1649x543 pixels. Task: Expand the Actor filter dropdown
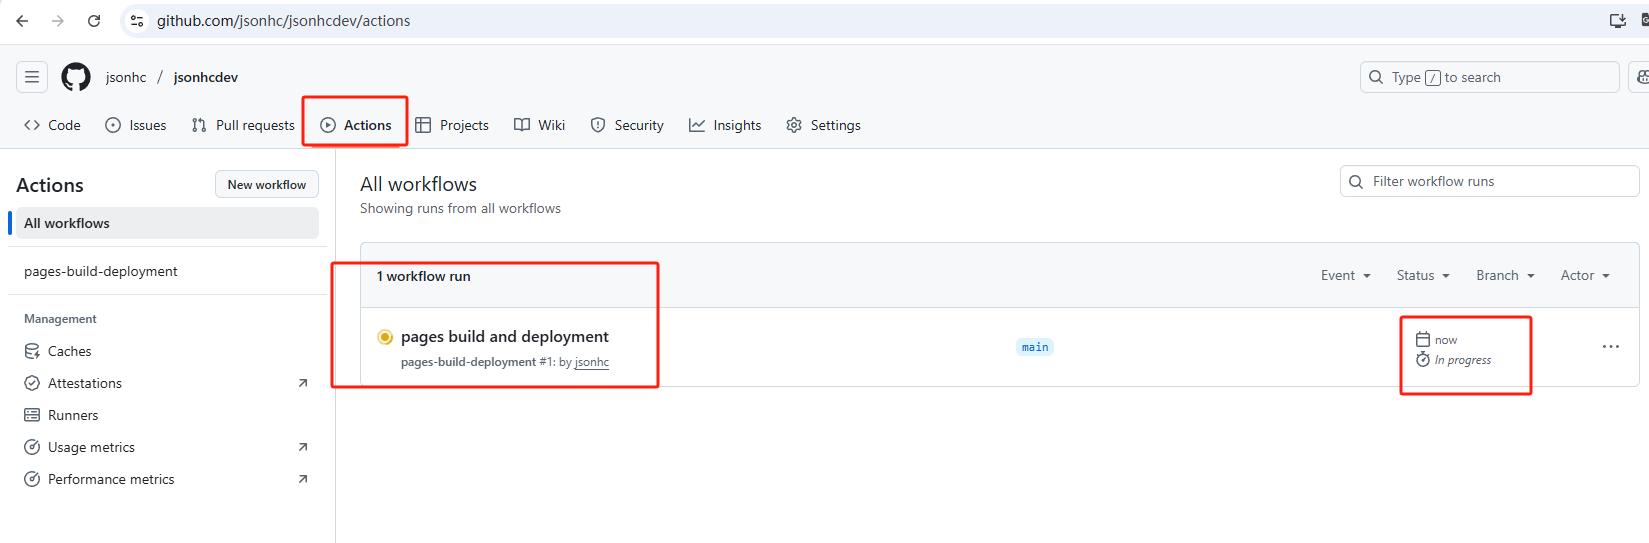point(1585,275)
